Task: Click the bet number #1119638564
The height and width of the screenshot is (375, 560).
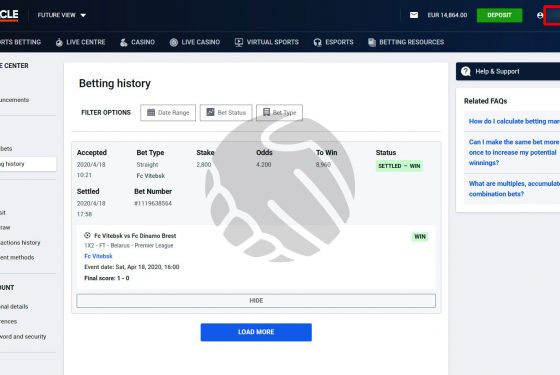Action: coord(153,204)
